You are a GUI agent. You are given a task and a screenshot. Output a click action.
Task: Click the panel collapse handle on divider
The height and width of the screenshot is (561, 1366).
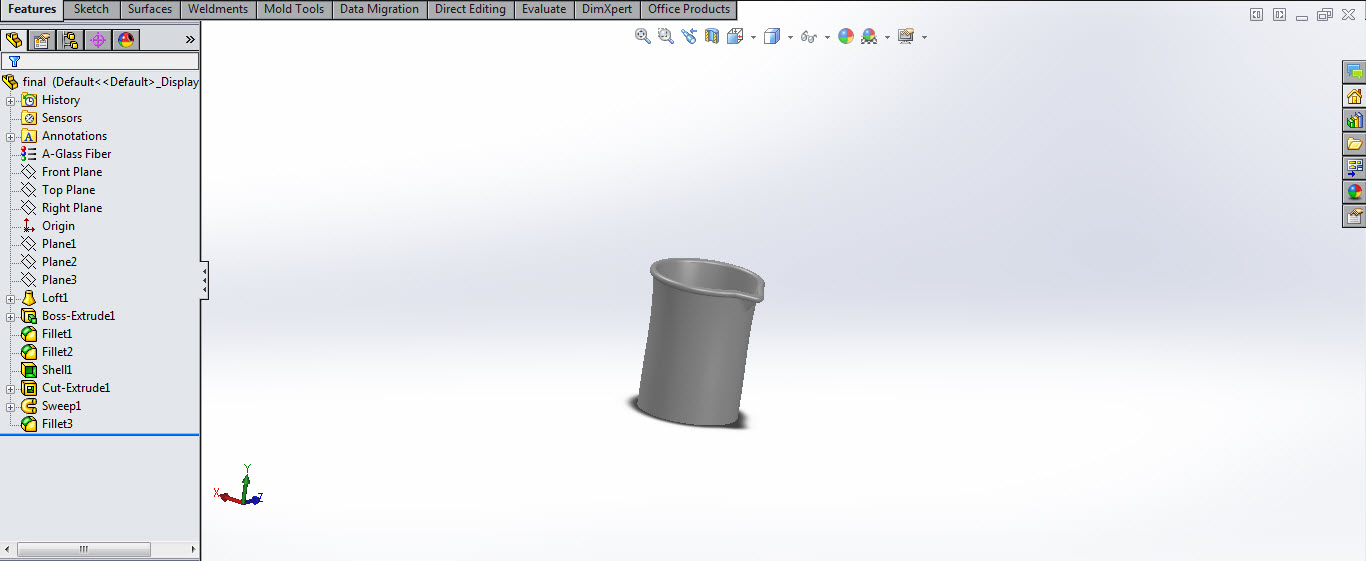coord(204,281)
